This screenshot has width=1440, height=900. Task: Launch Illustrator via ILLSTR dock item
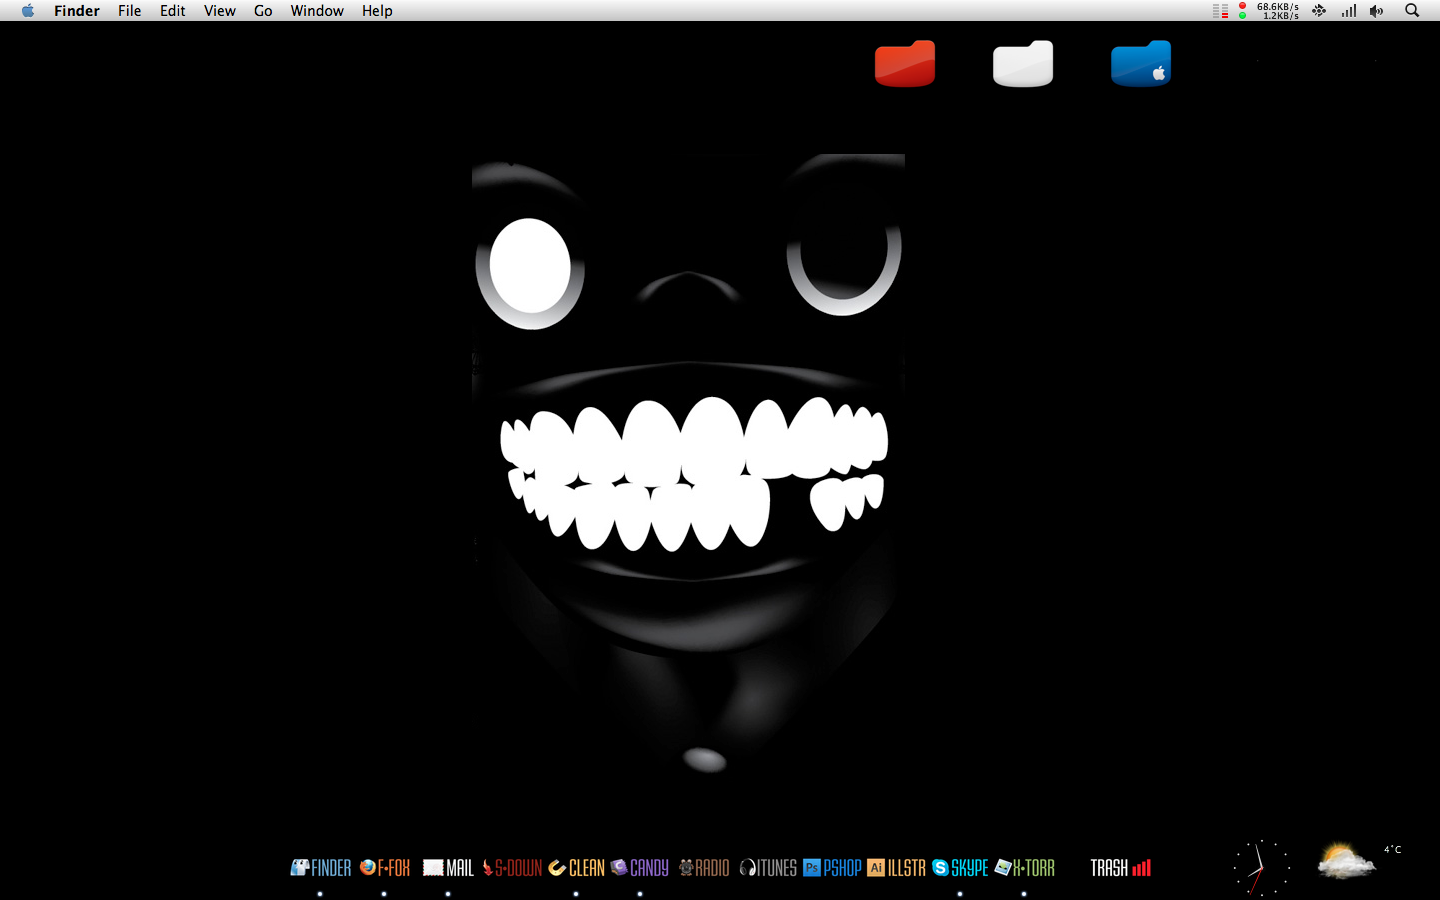coord(896,868)
